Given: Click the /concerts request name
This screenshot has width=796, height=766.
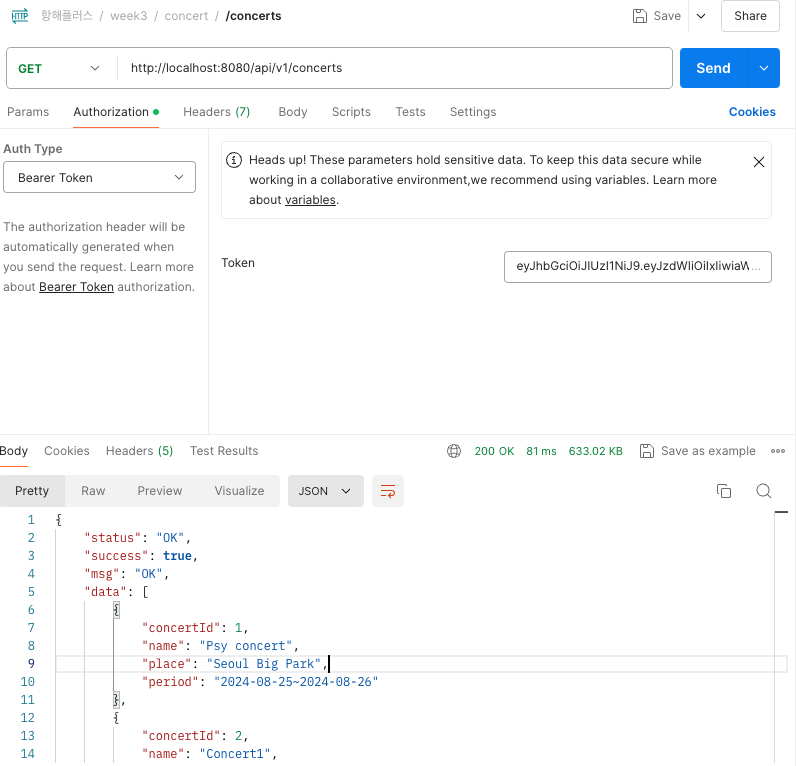Looking at the screenshot, I should point(253,16).
